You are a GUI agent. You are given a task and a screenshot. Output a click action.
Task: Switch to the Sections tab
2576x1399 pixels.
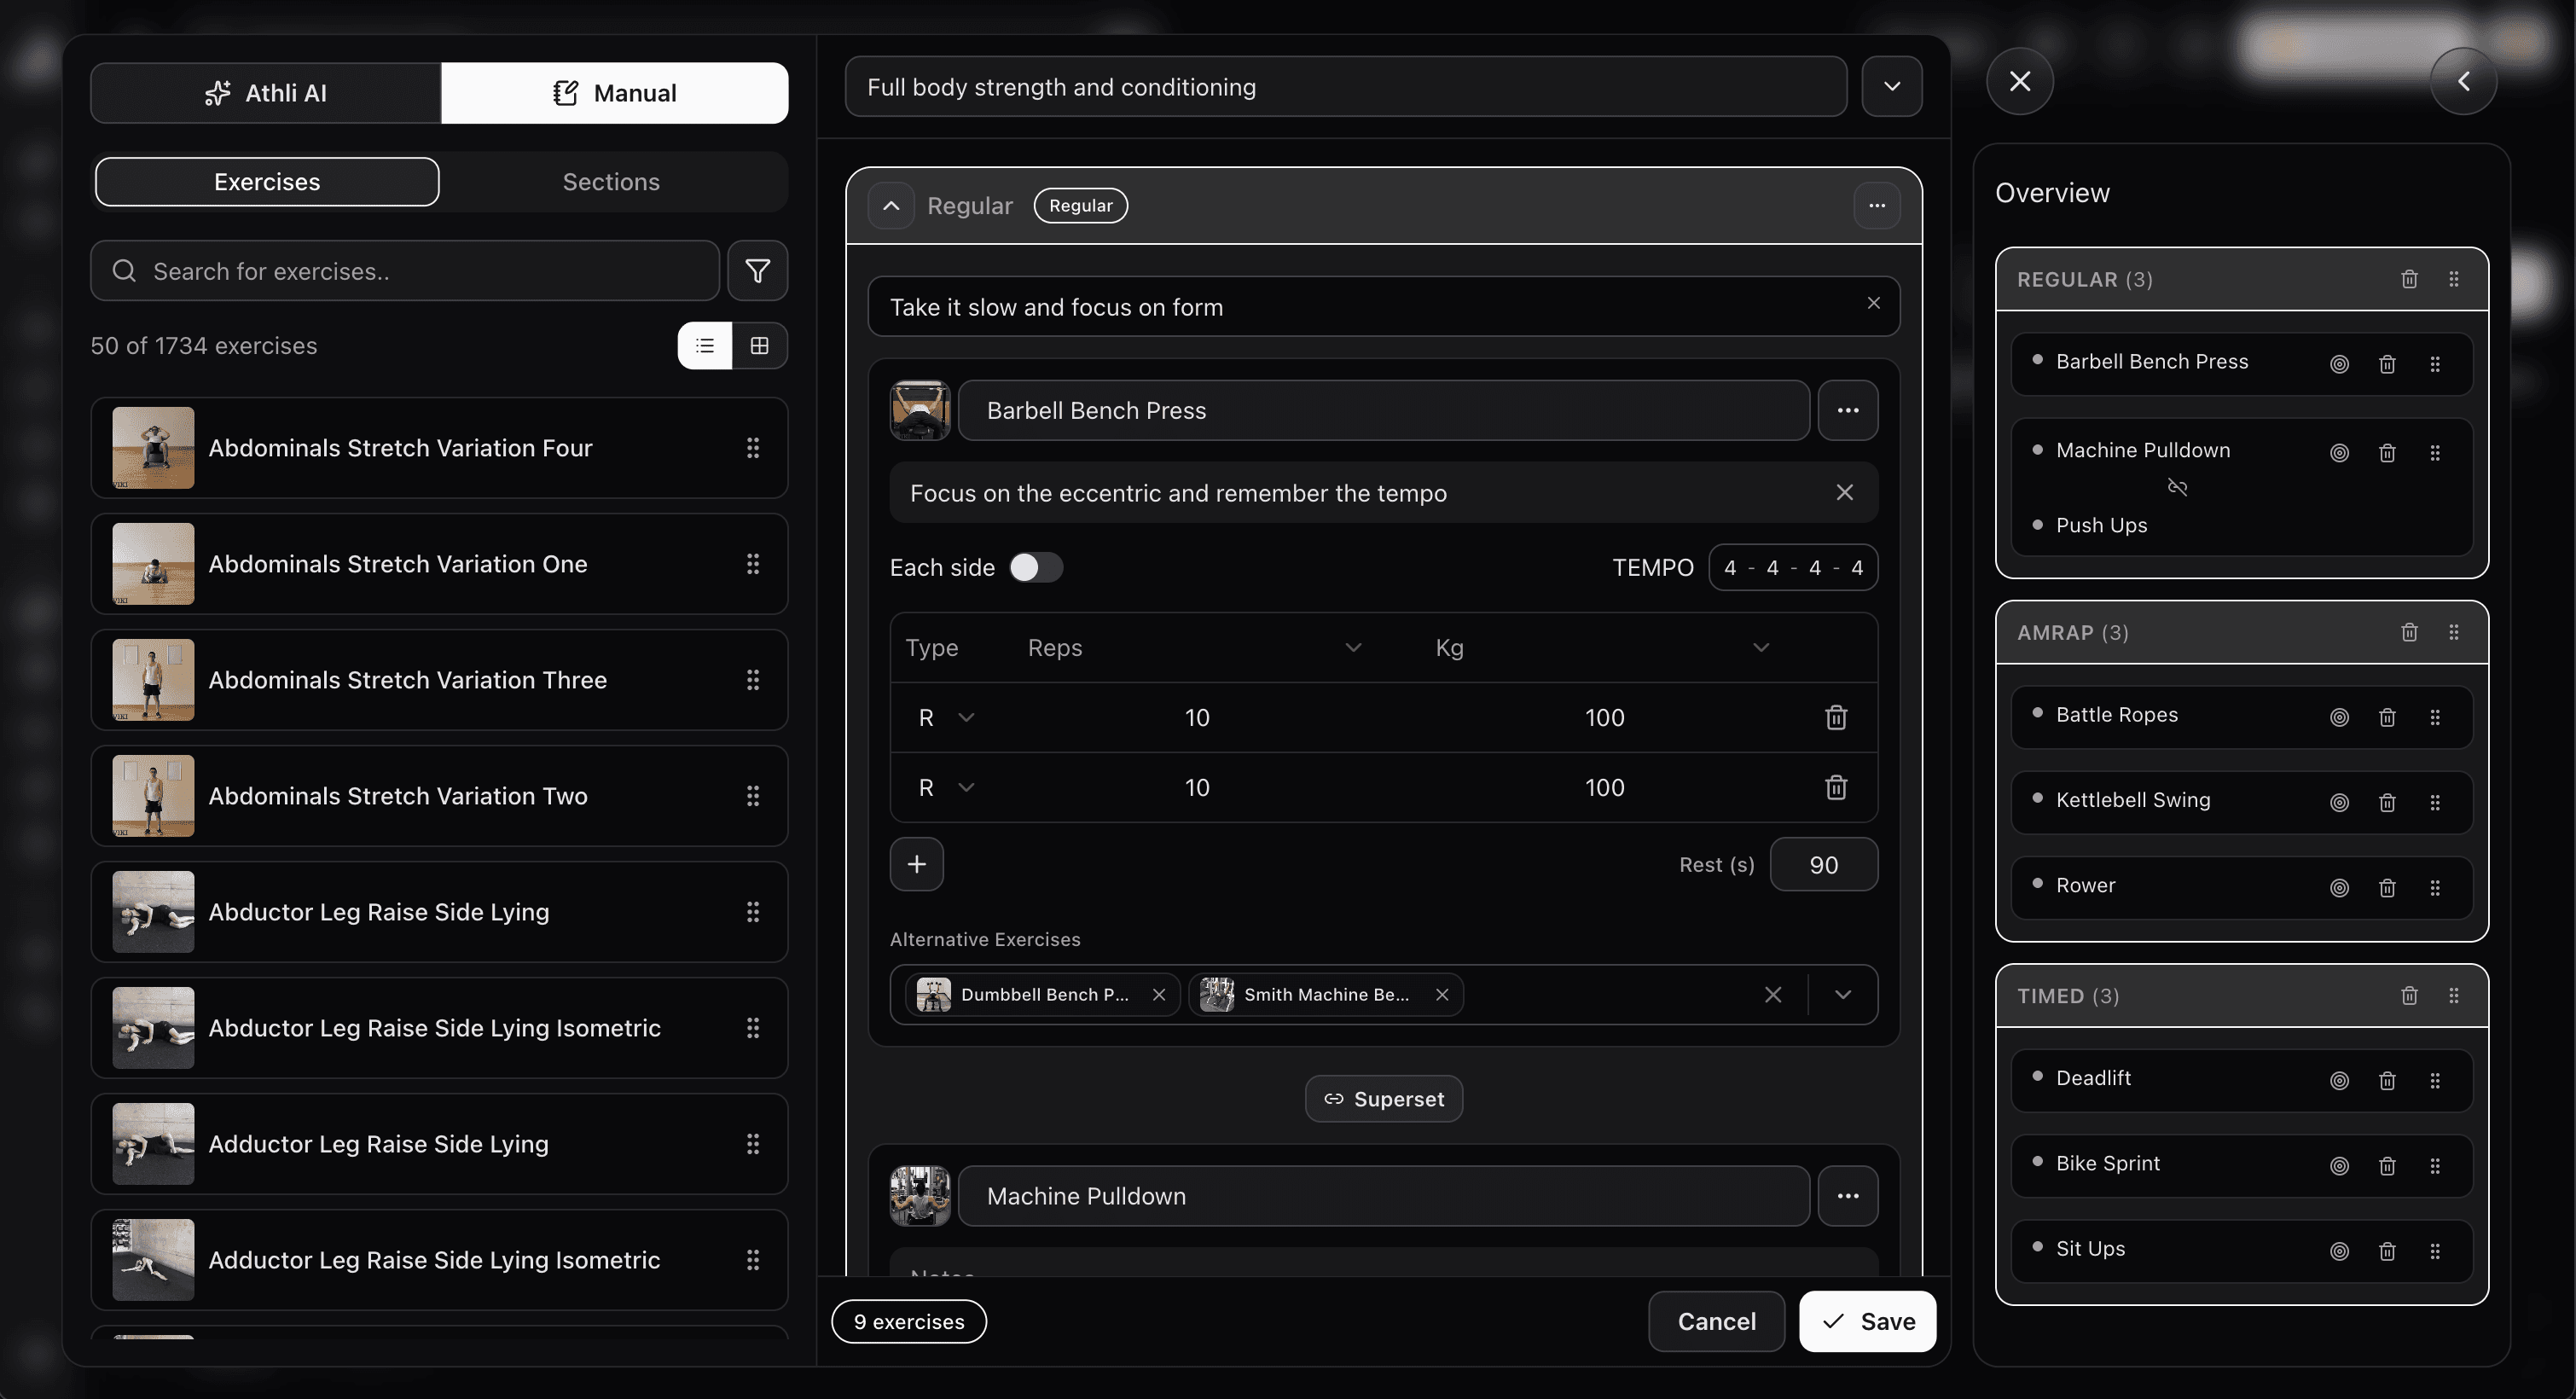click(610, 181)
